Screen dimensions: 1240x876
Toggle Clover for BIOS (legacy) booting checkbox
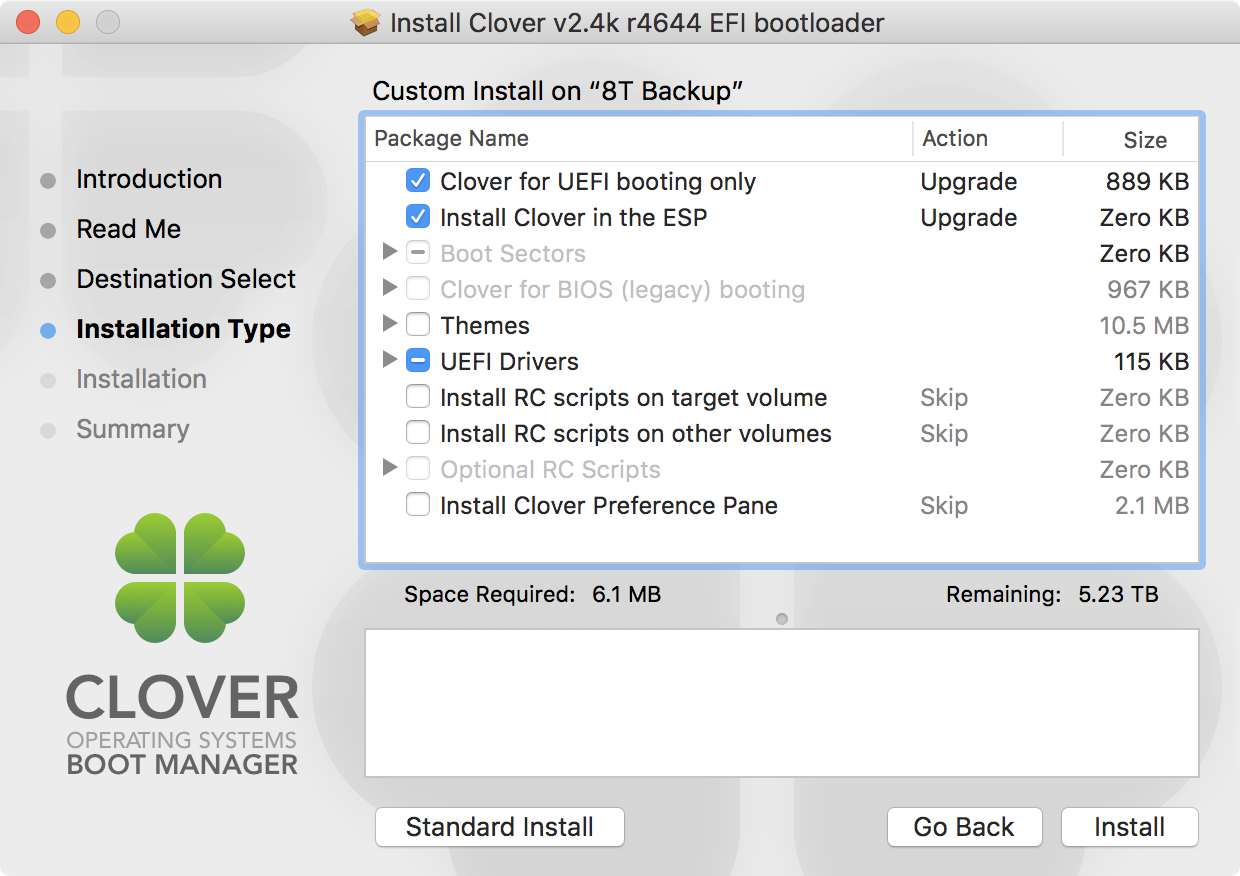click(418, 290)
